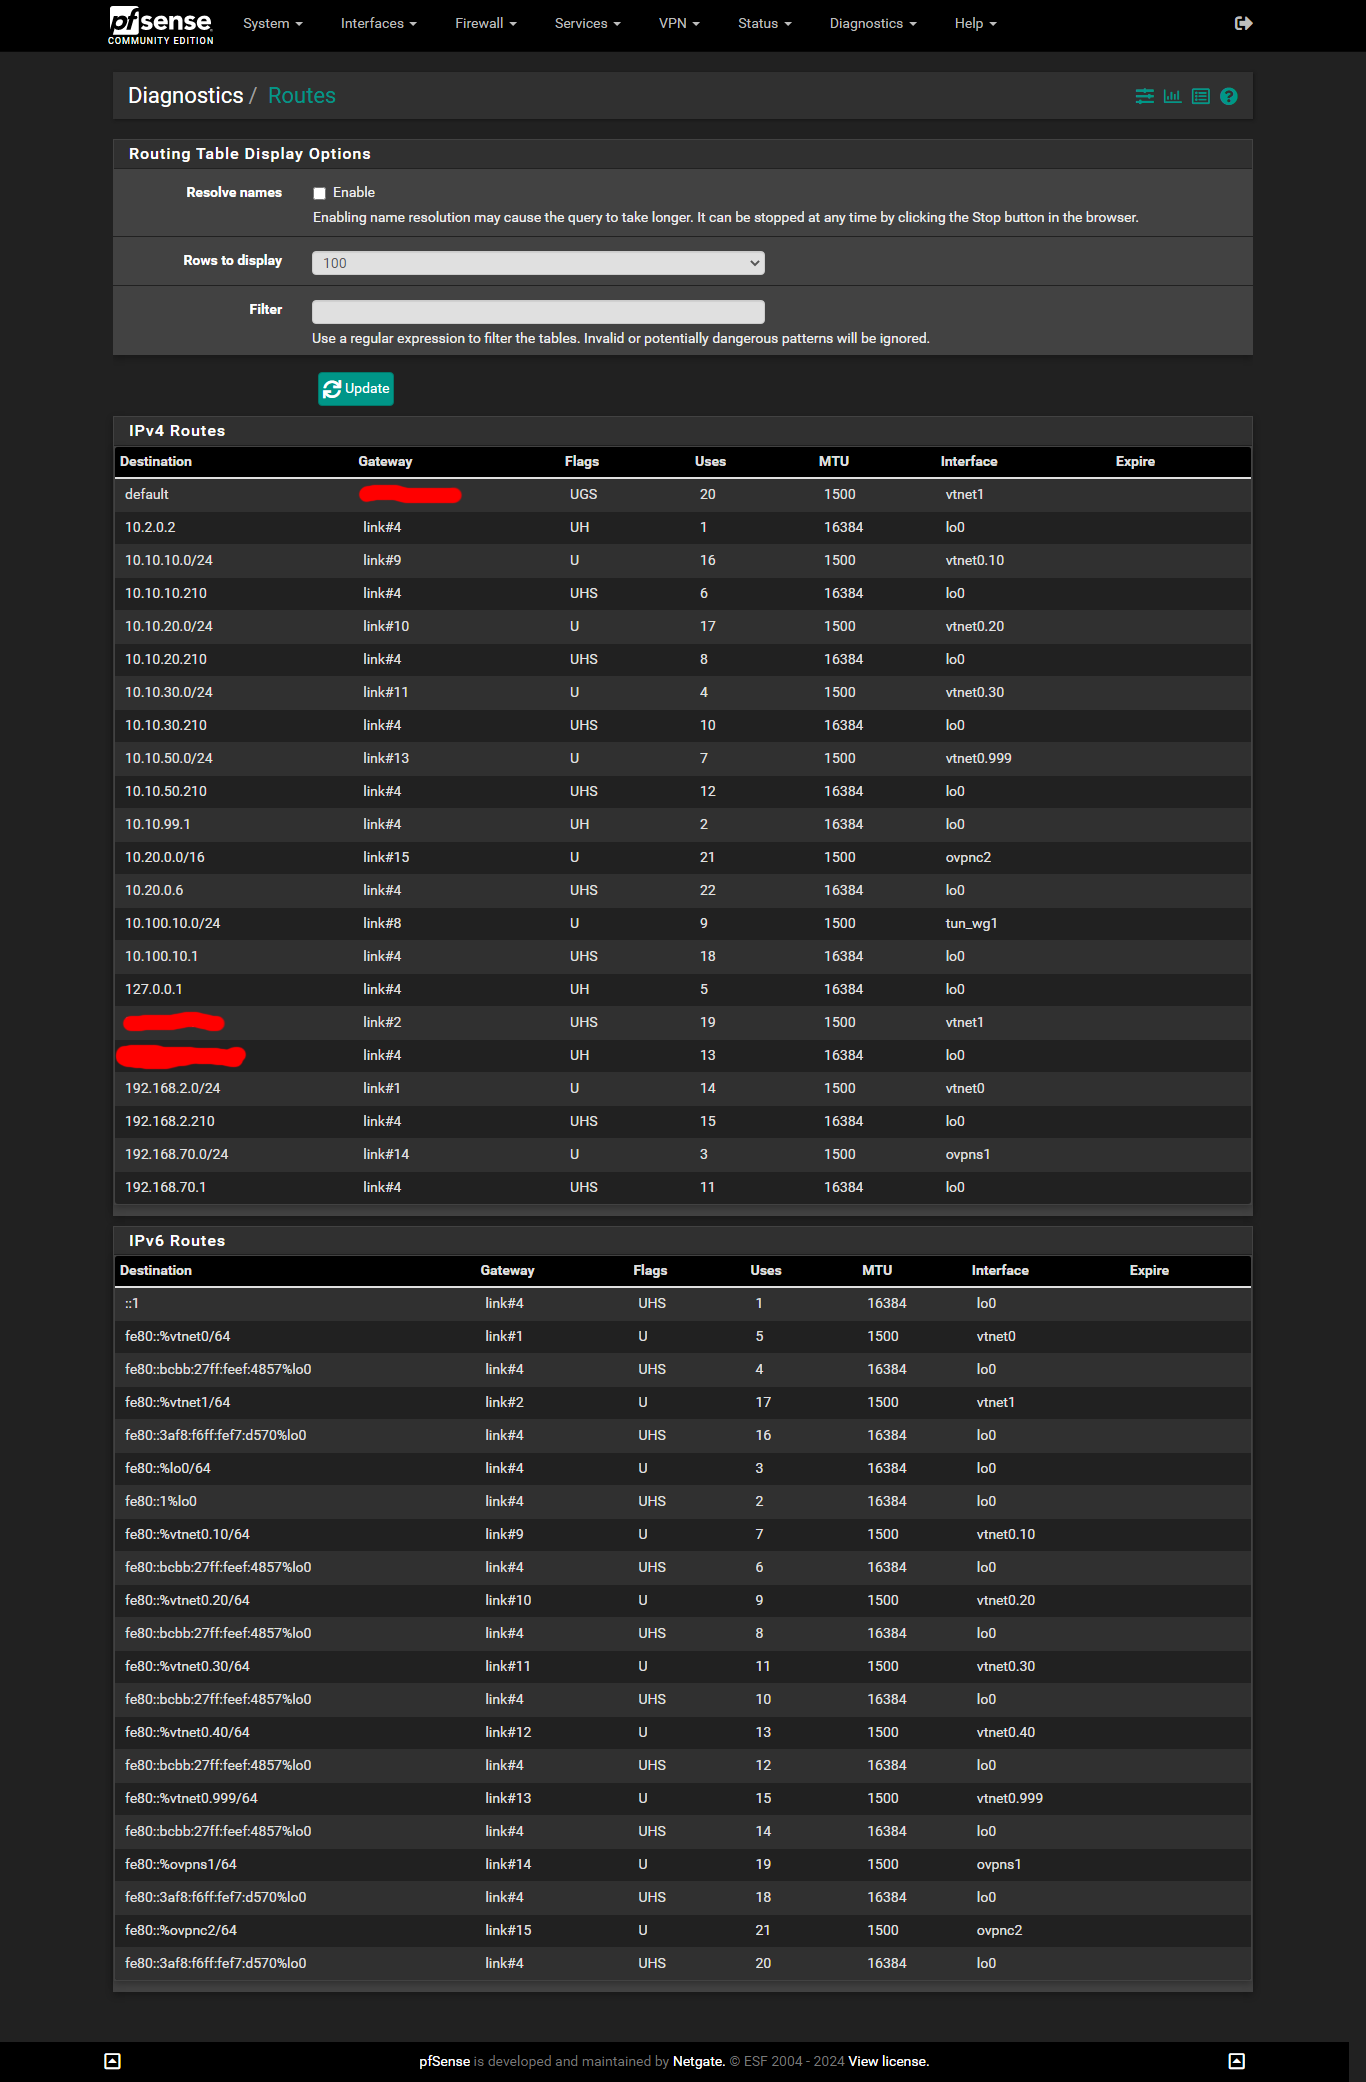This screenshot has height=2082, width=1366.
Task: Expand the System menu
Action: coord(272,23)
